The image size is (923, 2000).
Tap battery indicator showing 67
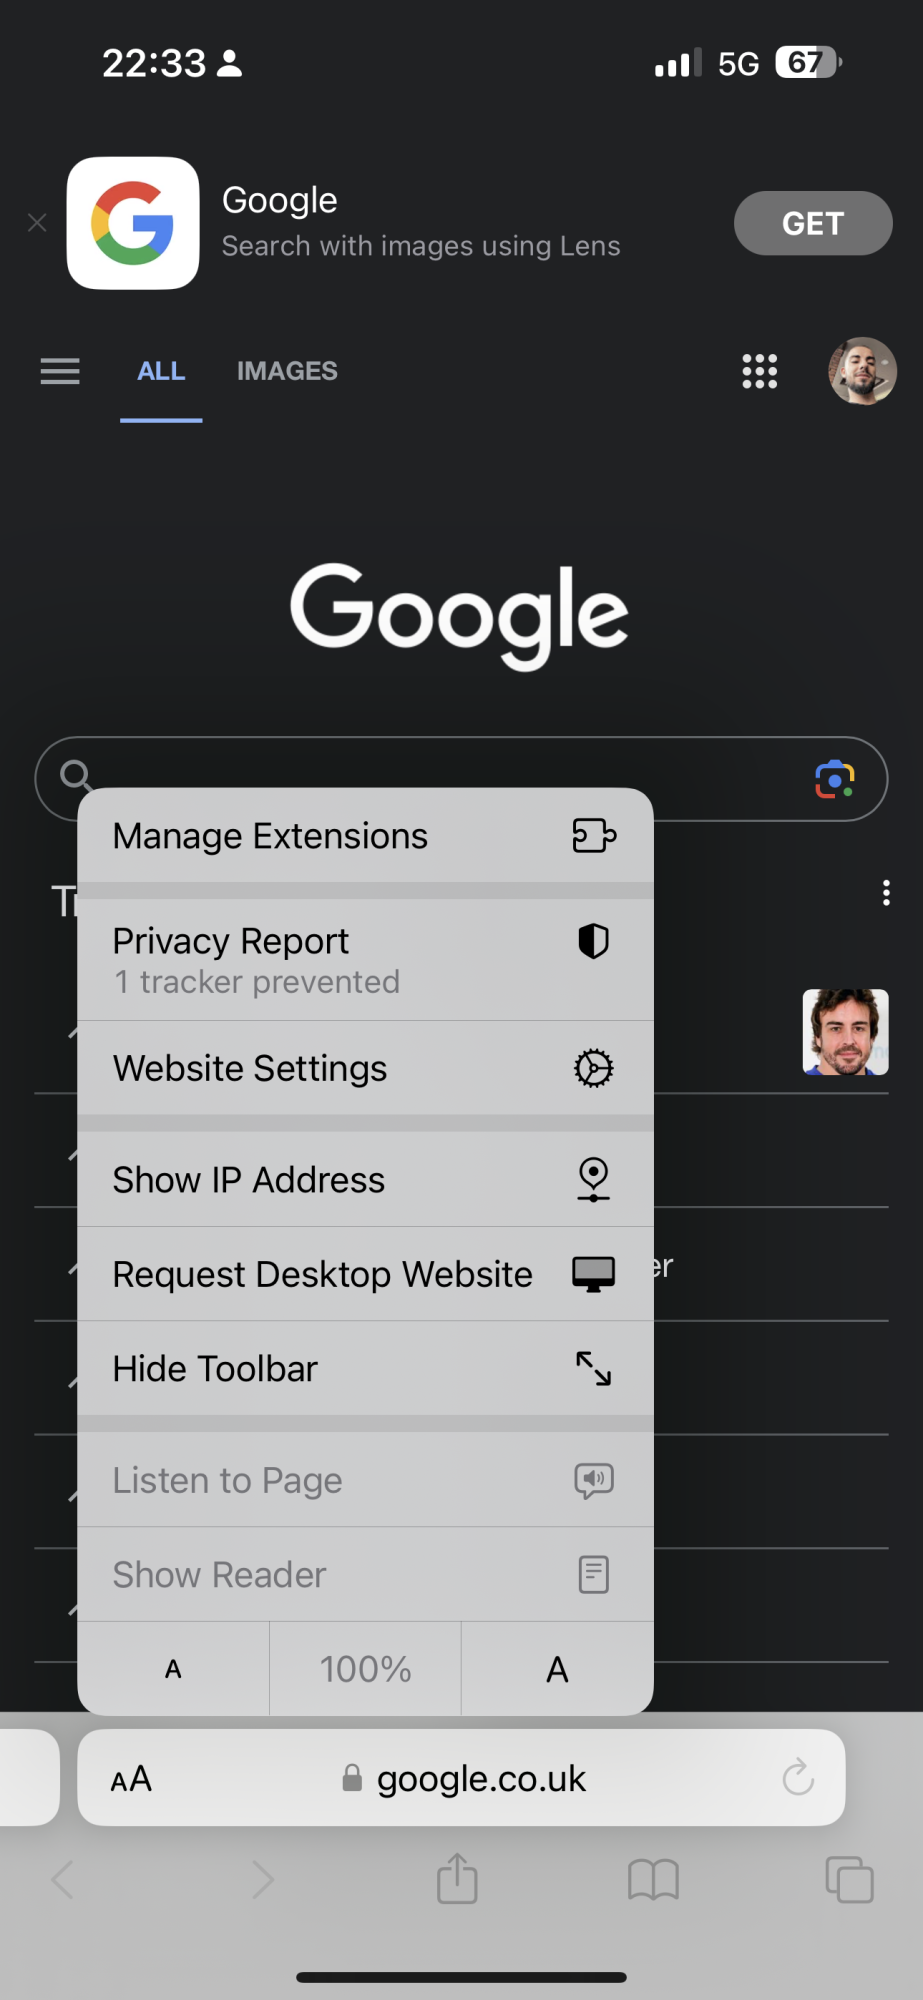coord(808,63)
